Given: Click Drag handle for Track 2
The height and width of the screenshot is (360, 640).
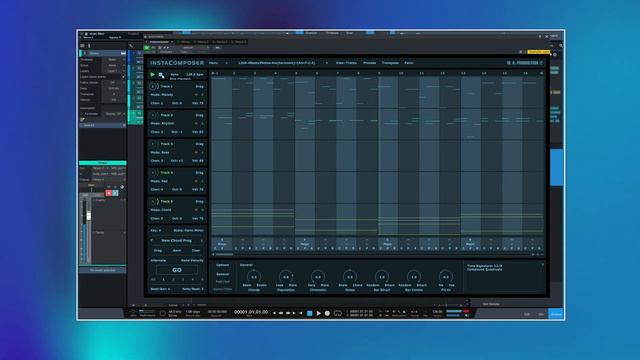Looking at the screenshot, I should pyautogui.click(x=199, y=115).
